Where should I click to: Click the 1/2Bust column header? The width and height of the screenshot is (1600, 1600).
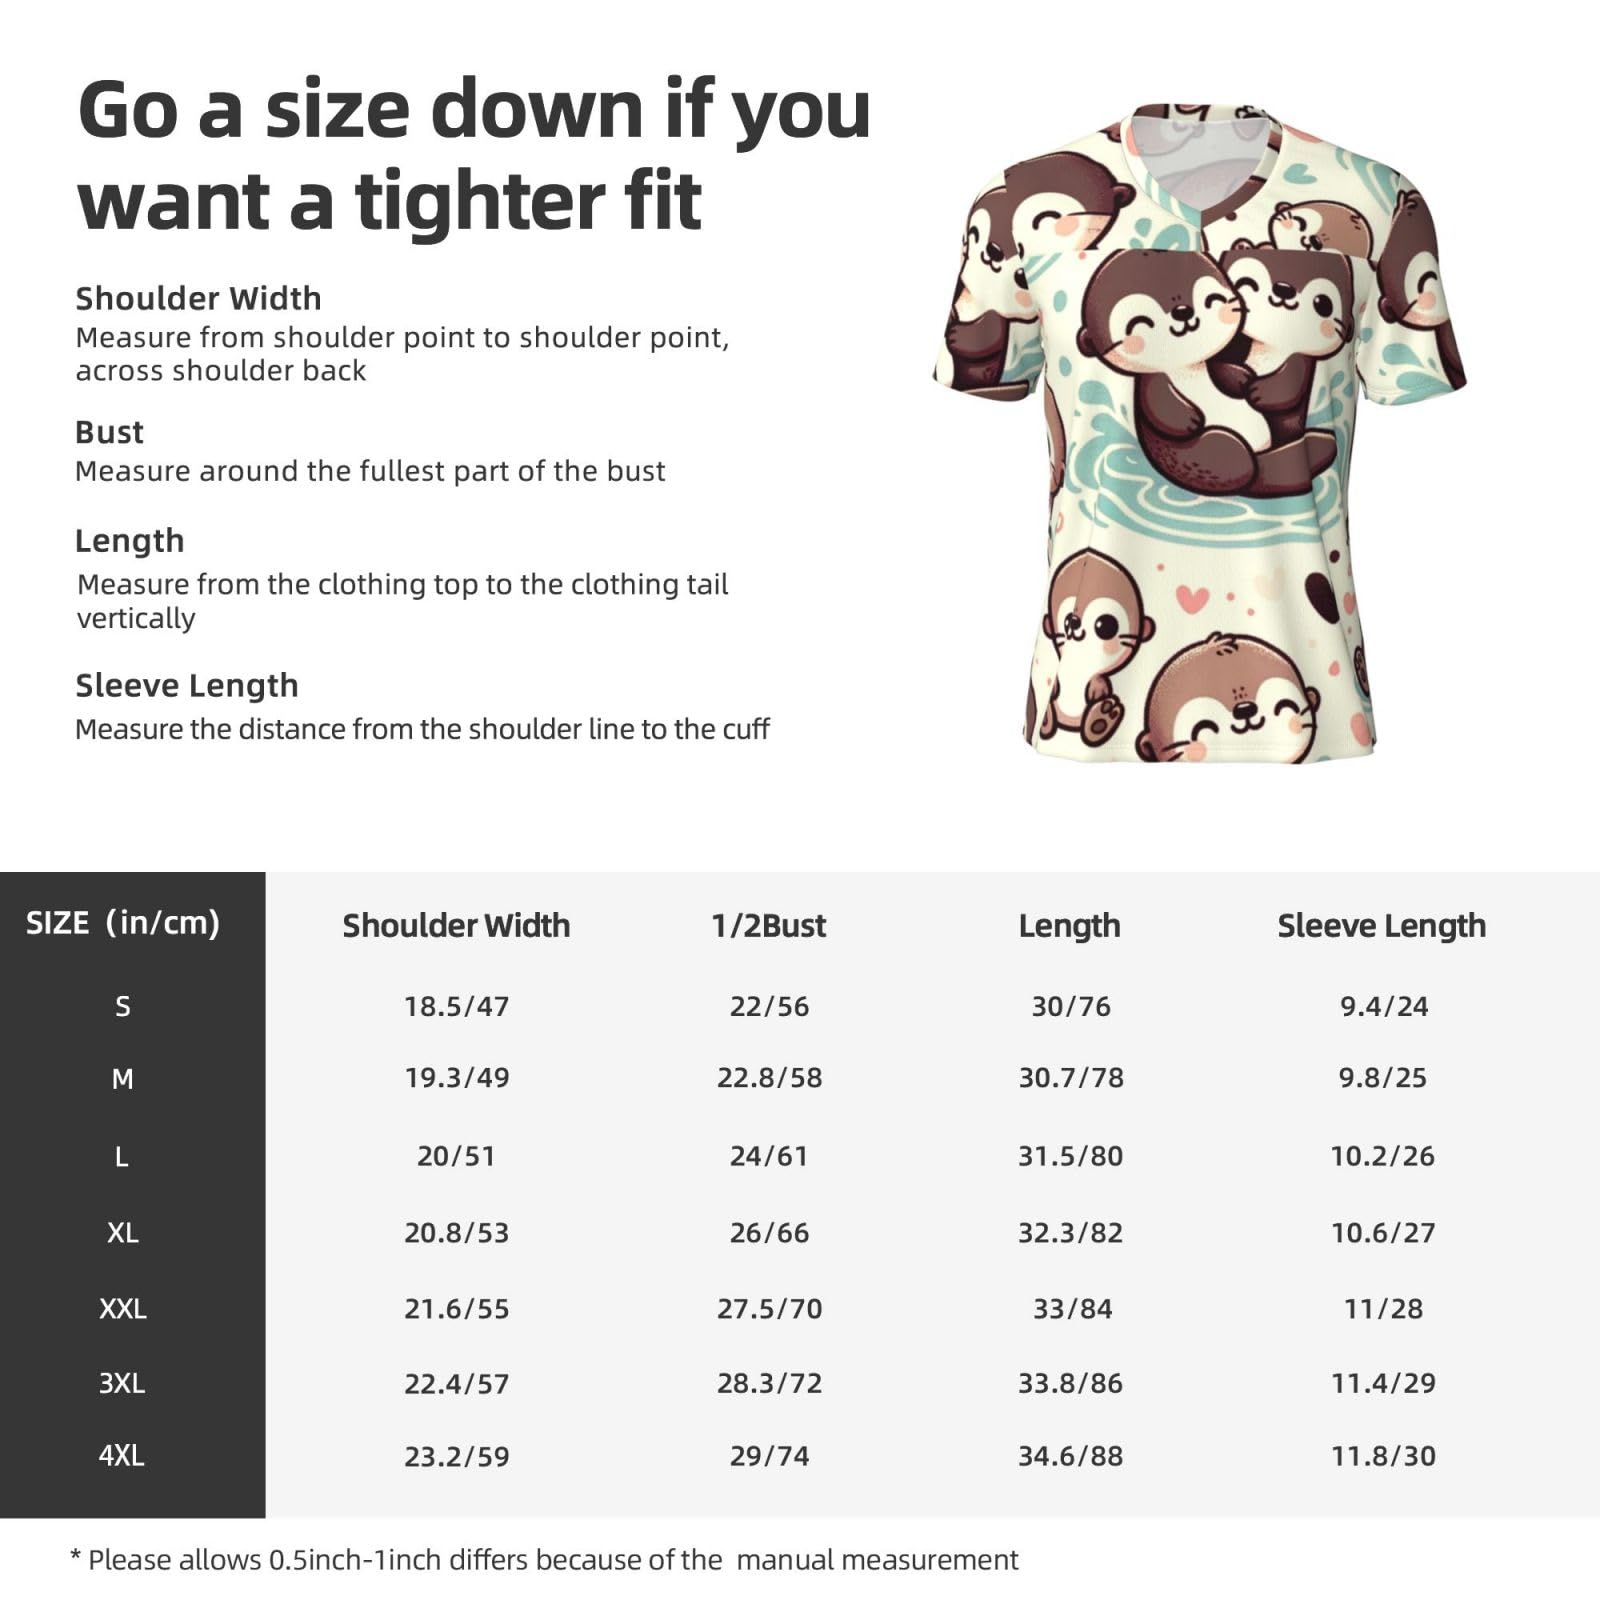click(x=769, y=926)
